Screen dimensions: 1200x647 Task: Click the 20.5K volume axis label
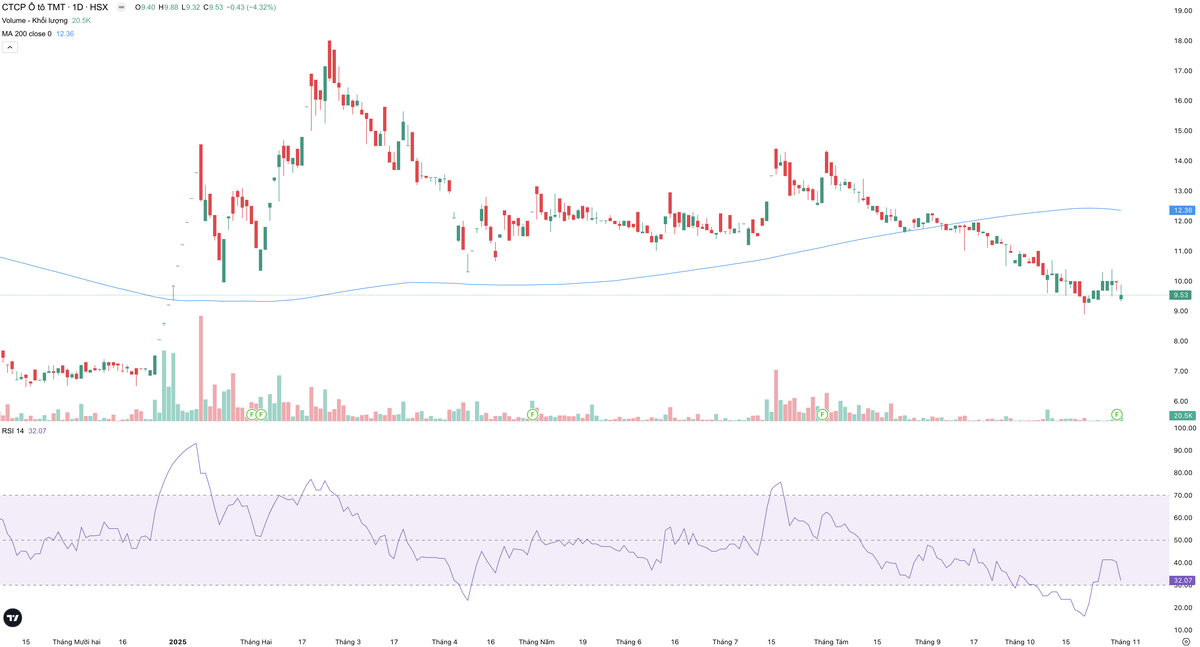coord(1182,415)
